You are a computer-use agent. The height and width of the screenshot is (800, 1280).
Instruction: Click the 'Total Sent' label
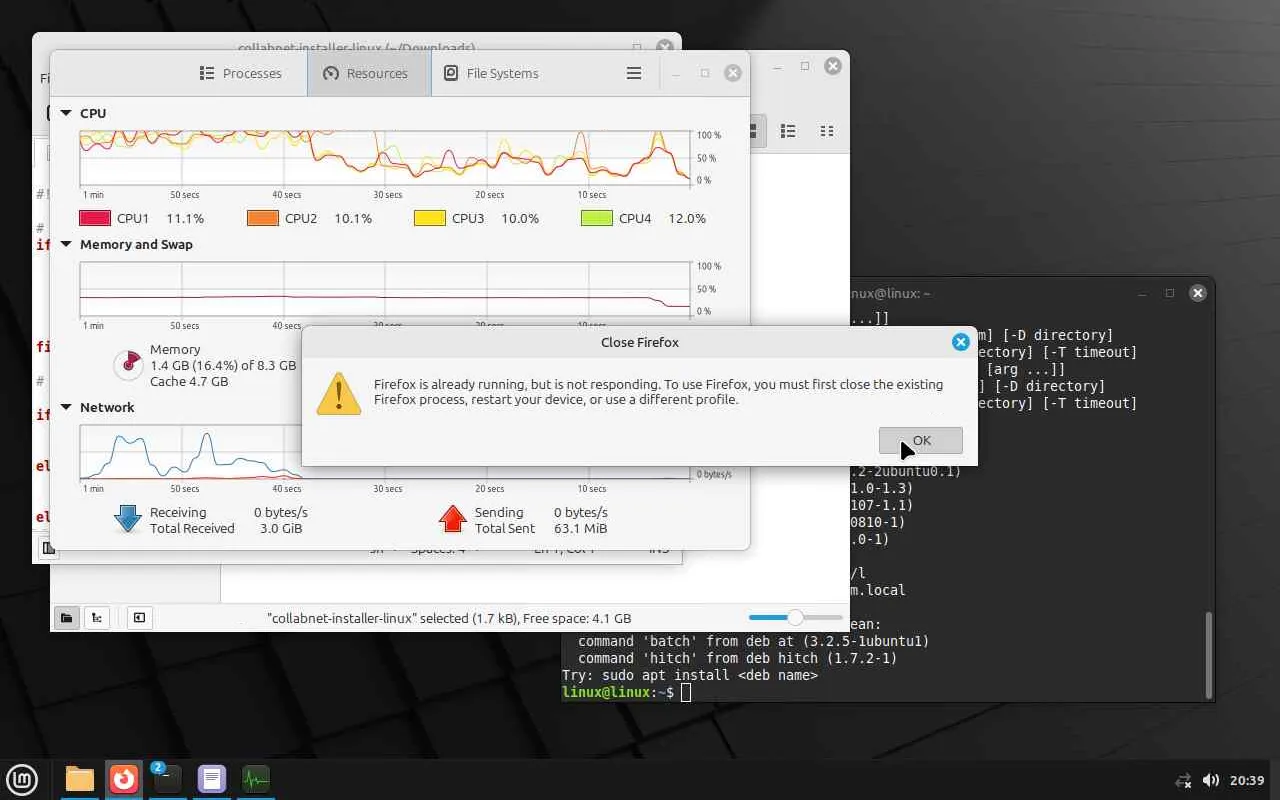[505, 528]
